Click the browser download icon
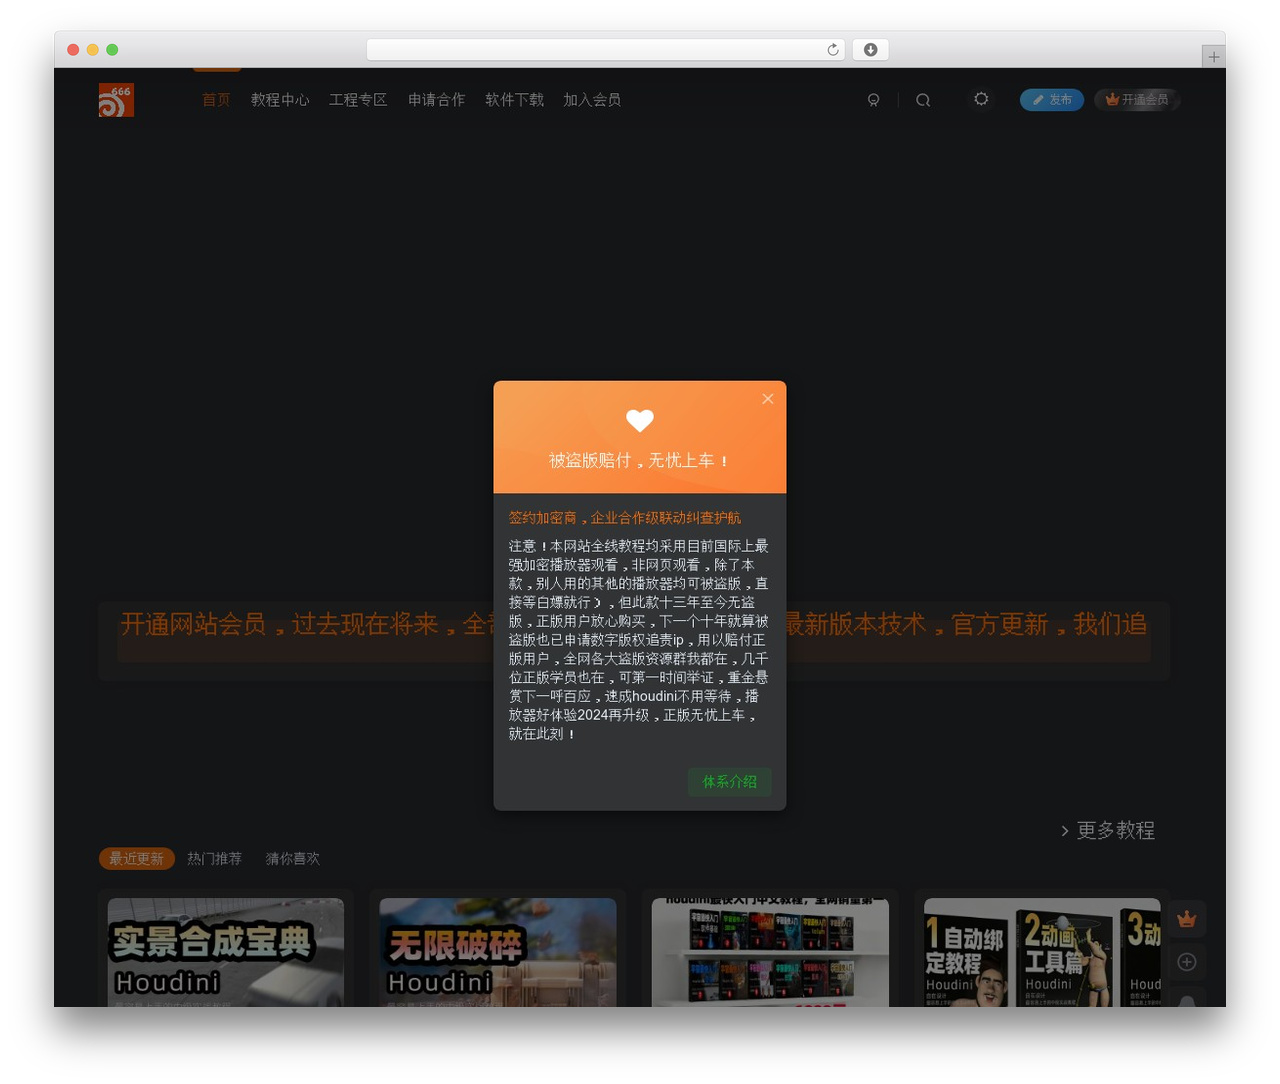The height and width of the screenshot is (1084, 1280). tap(871, 50)
